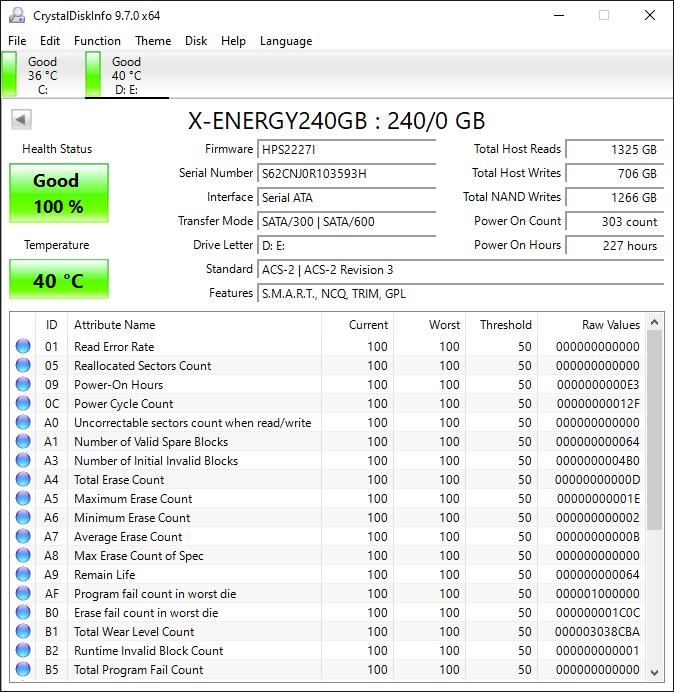Click the 40 °C temperature button

[x=58, y=280]
